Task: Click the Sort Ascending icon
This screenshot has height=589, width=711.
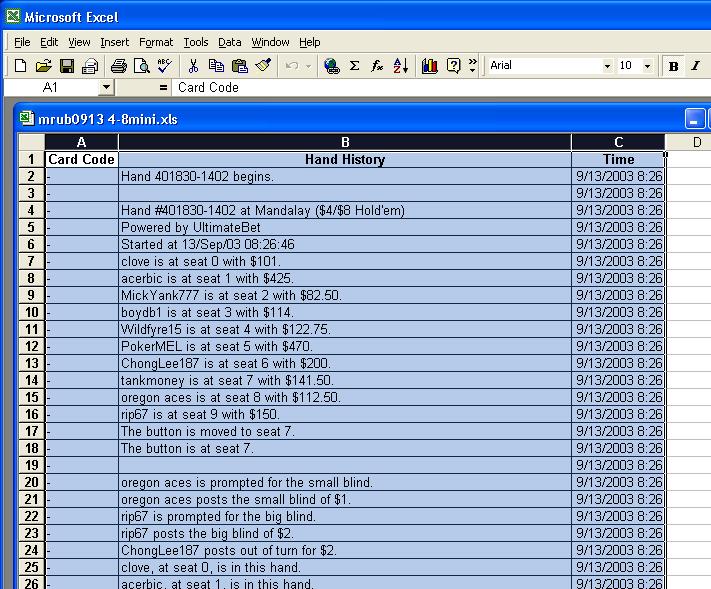Action: click(x=401, y=66)
